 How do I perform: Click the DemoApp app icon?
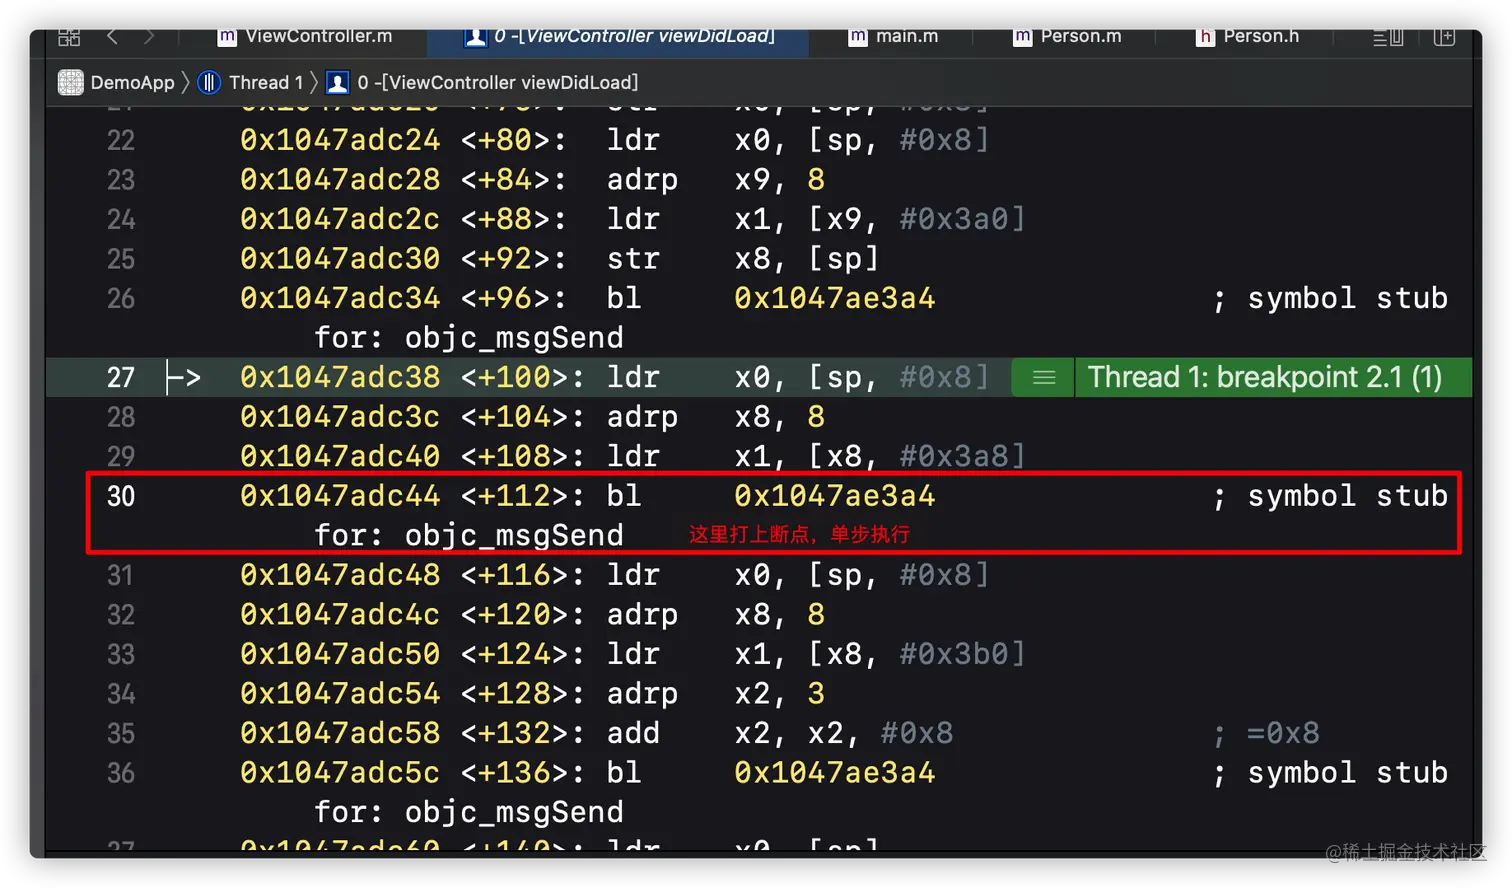[x=71, y=82]
